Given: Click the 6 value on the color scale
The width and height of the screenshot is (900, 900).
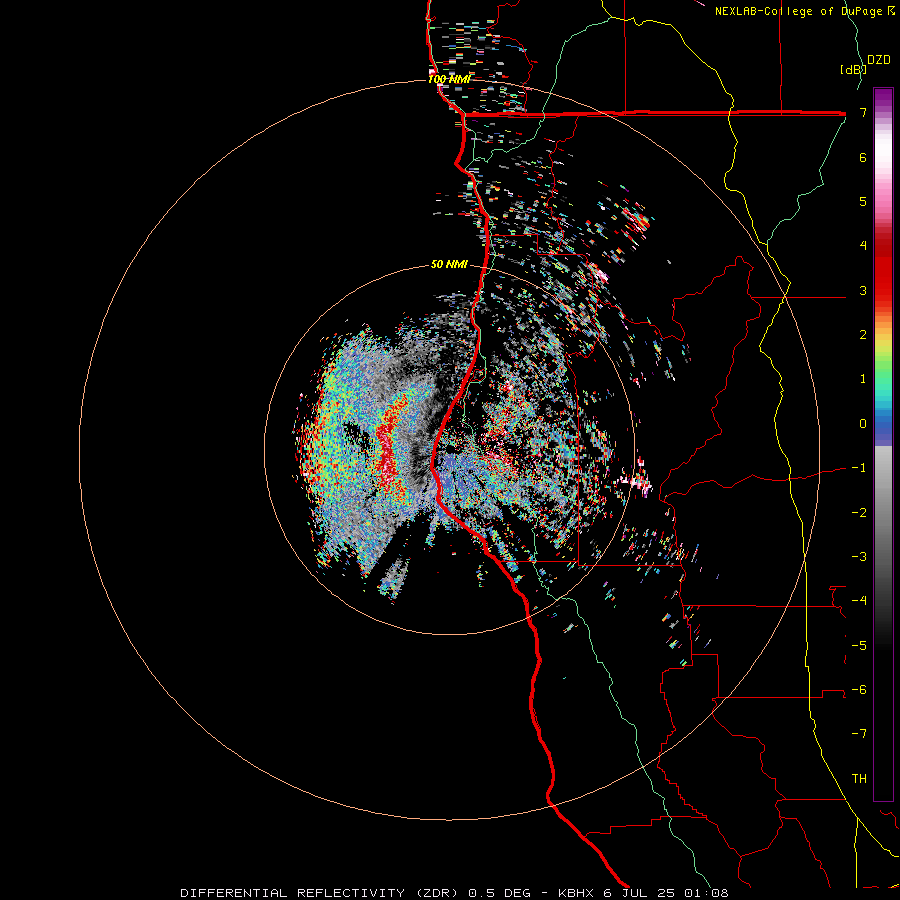Looking at the screenshot, I should [x=863, y=157].
